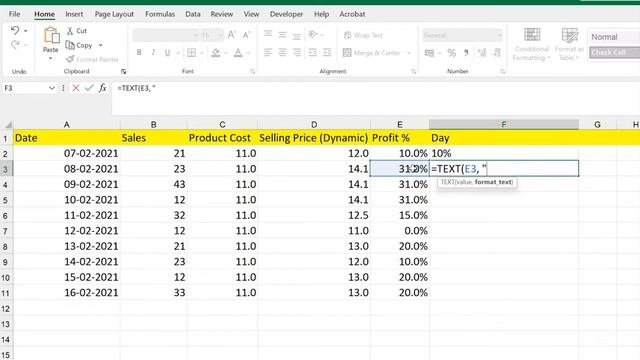The image size is (640, 360).
Task: Click the Fill Color bucket icon
Action: click(x=216, y=52)
